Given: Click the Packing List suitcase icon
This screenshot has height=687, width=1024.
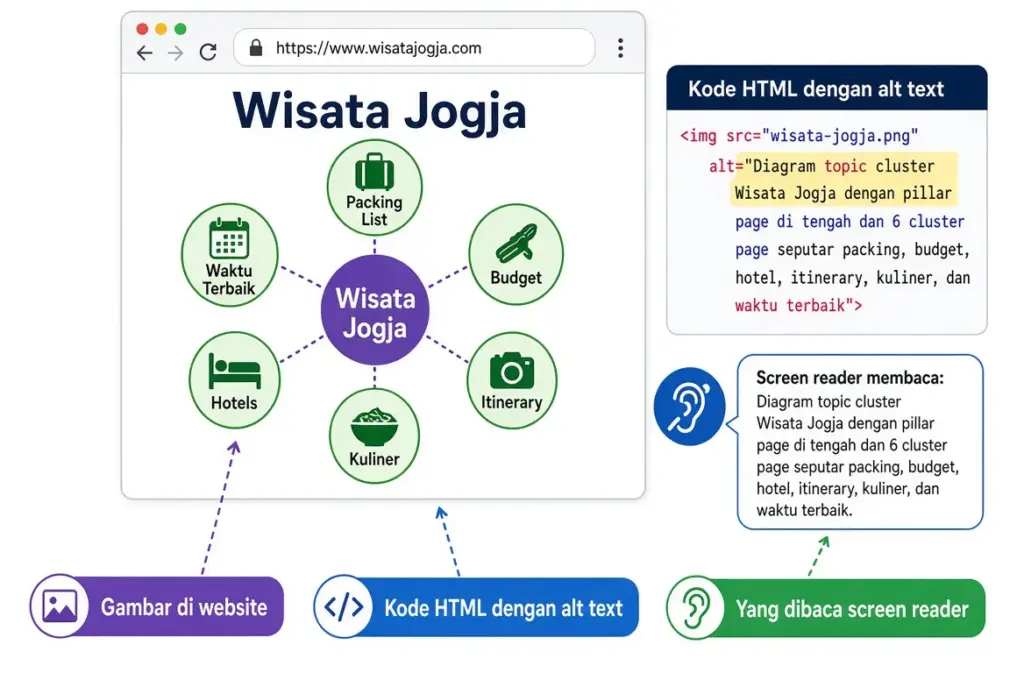Looking at the screenshot, I should (x=374, y=172).
